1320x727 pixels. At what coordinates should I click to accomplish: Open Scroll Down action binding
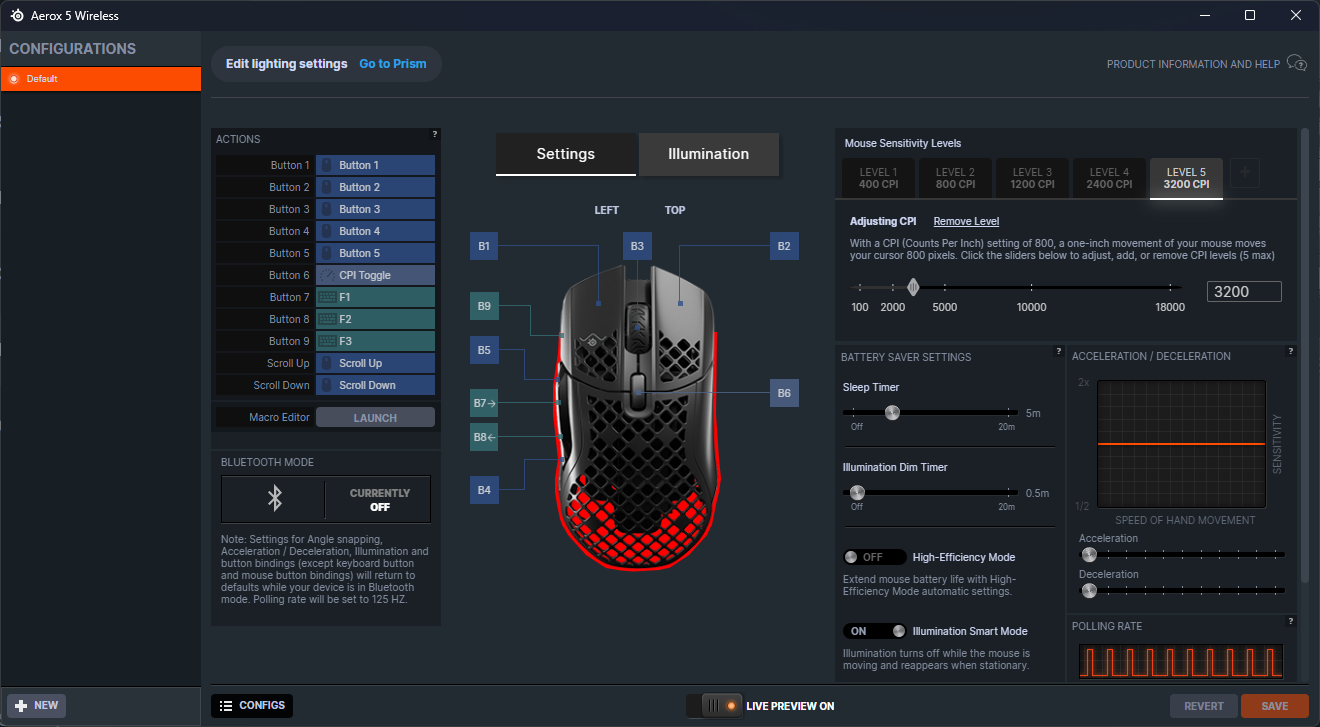pyautogui.click(x=375, y=385)
